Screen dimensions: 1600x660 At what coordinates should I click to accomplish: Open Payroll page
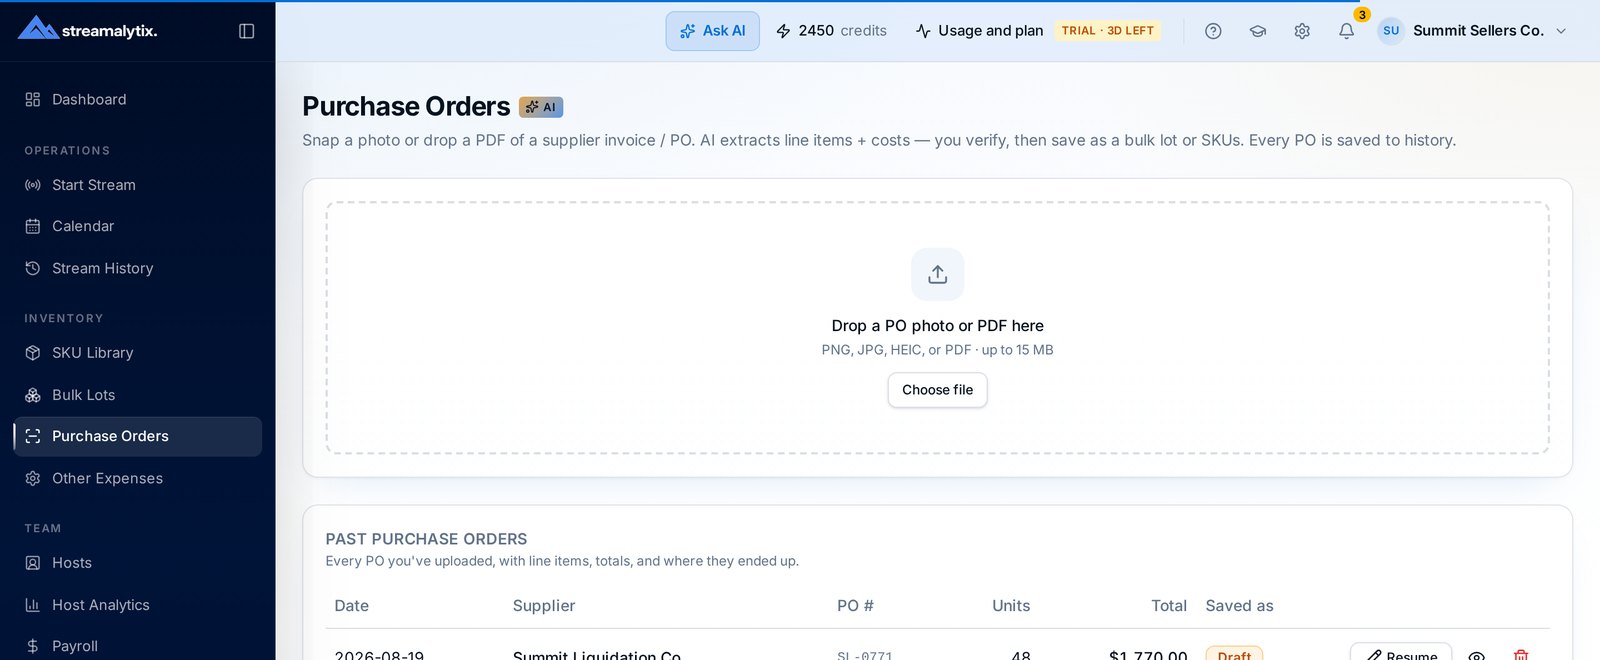click(x=137, y=646)
